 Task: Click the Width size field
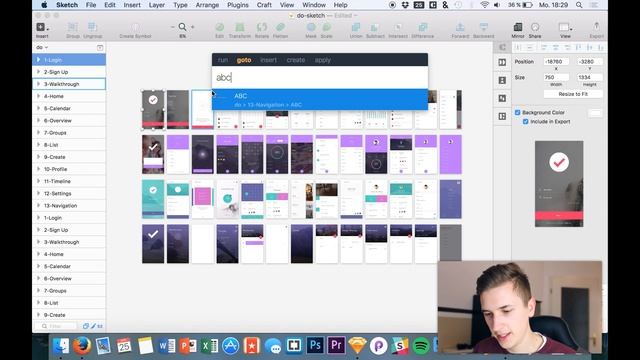pyautogui.click(x=556, y=77)
